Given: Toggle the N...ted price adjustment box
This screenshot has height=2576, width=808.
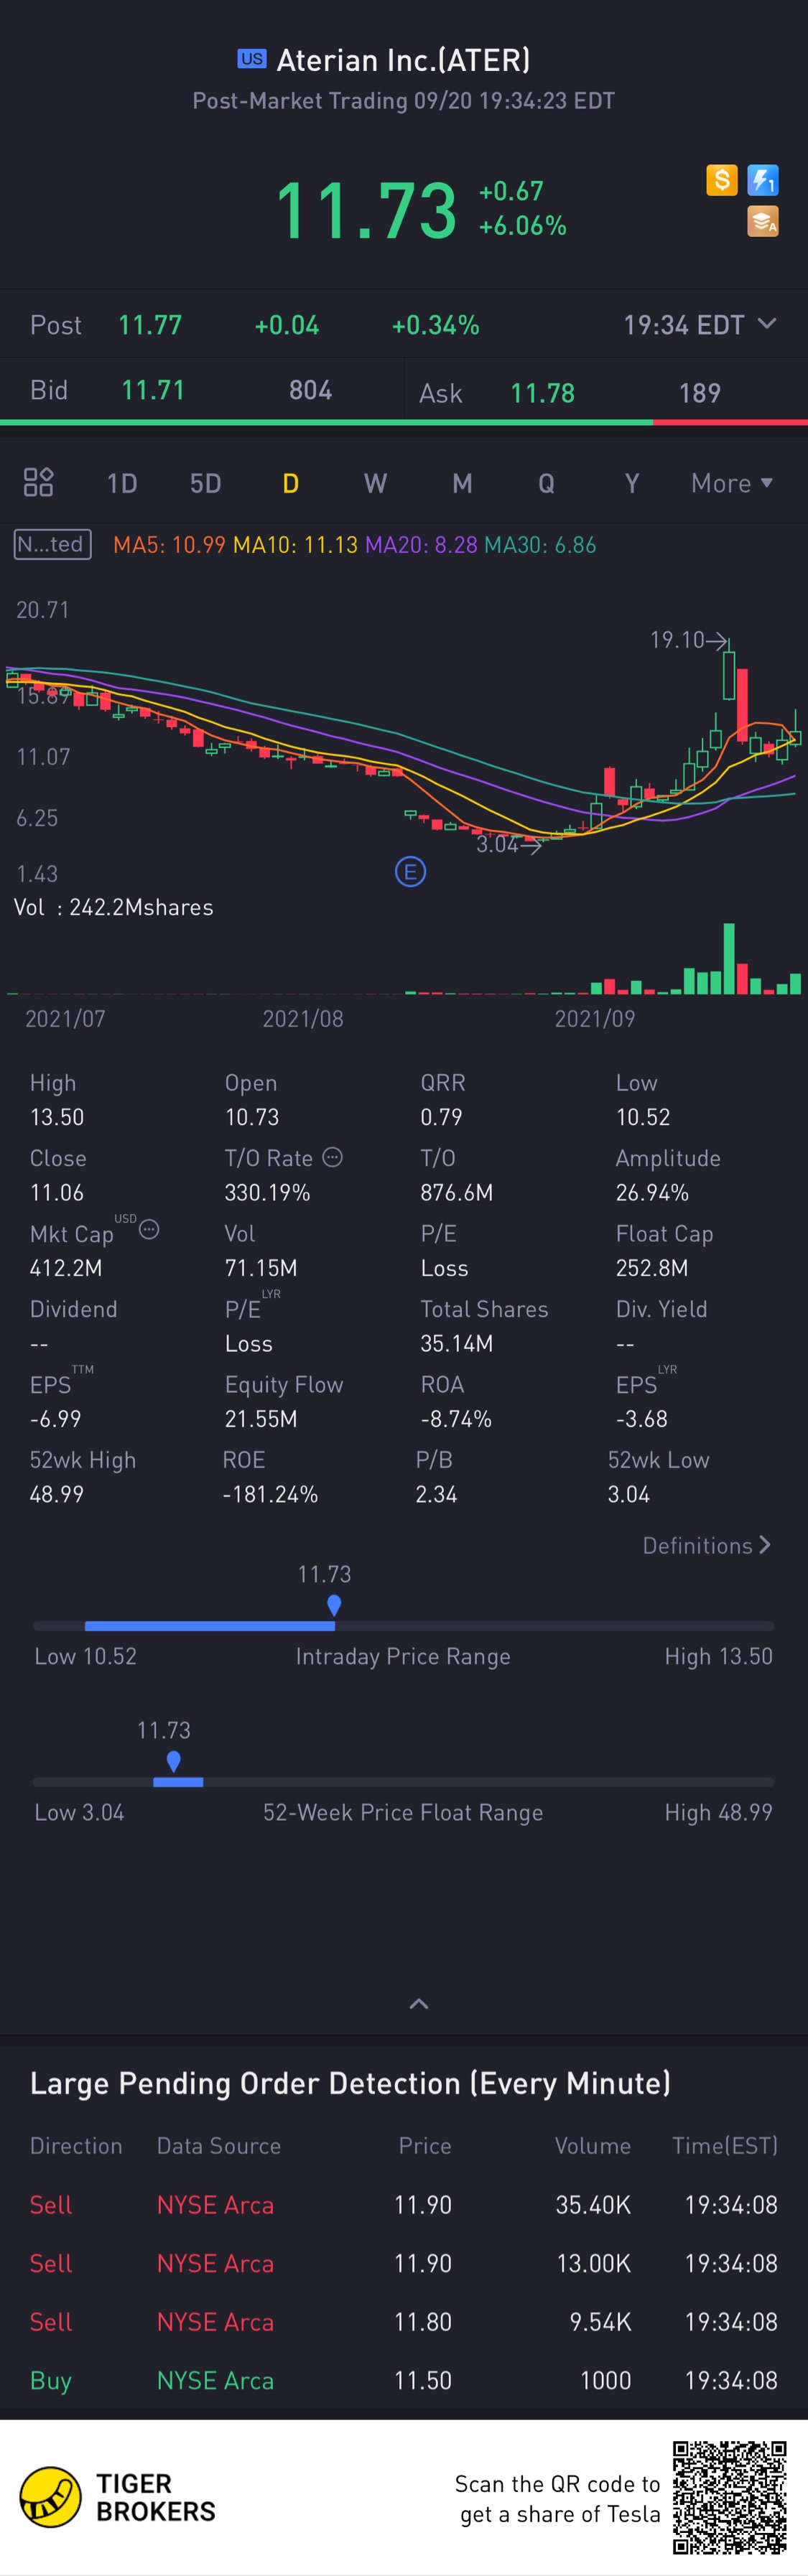Looking at the screenshot, I should coord(53,544).
